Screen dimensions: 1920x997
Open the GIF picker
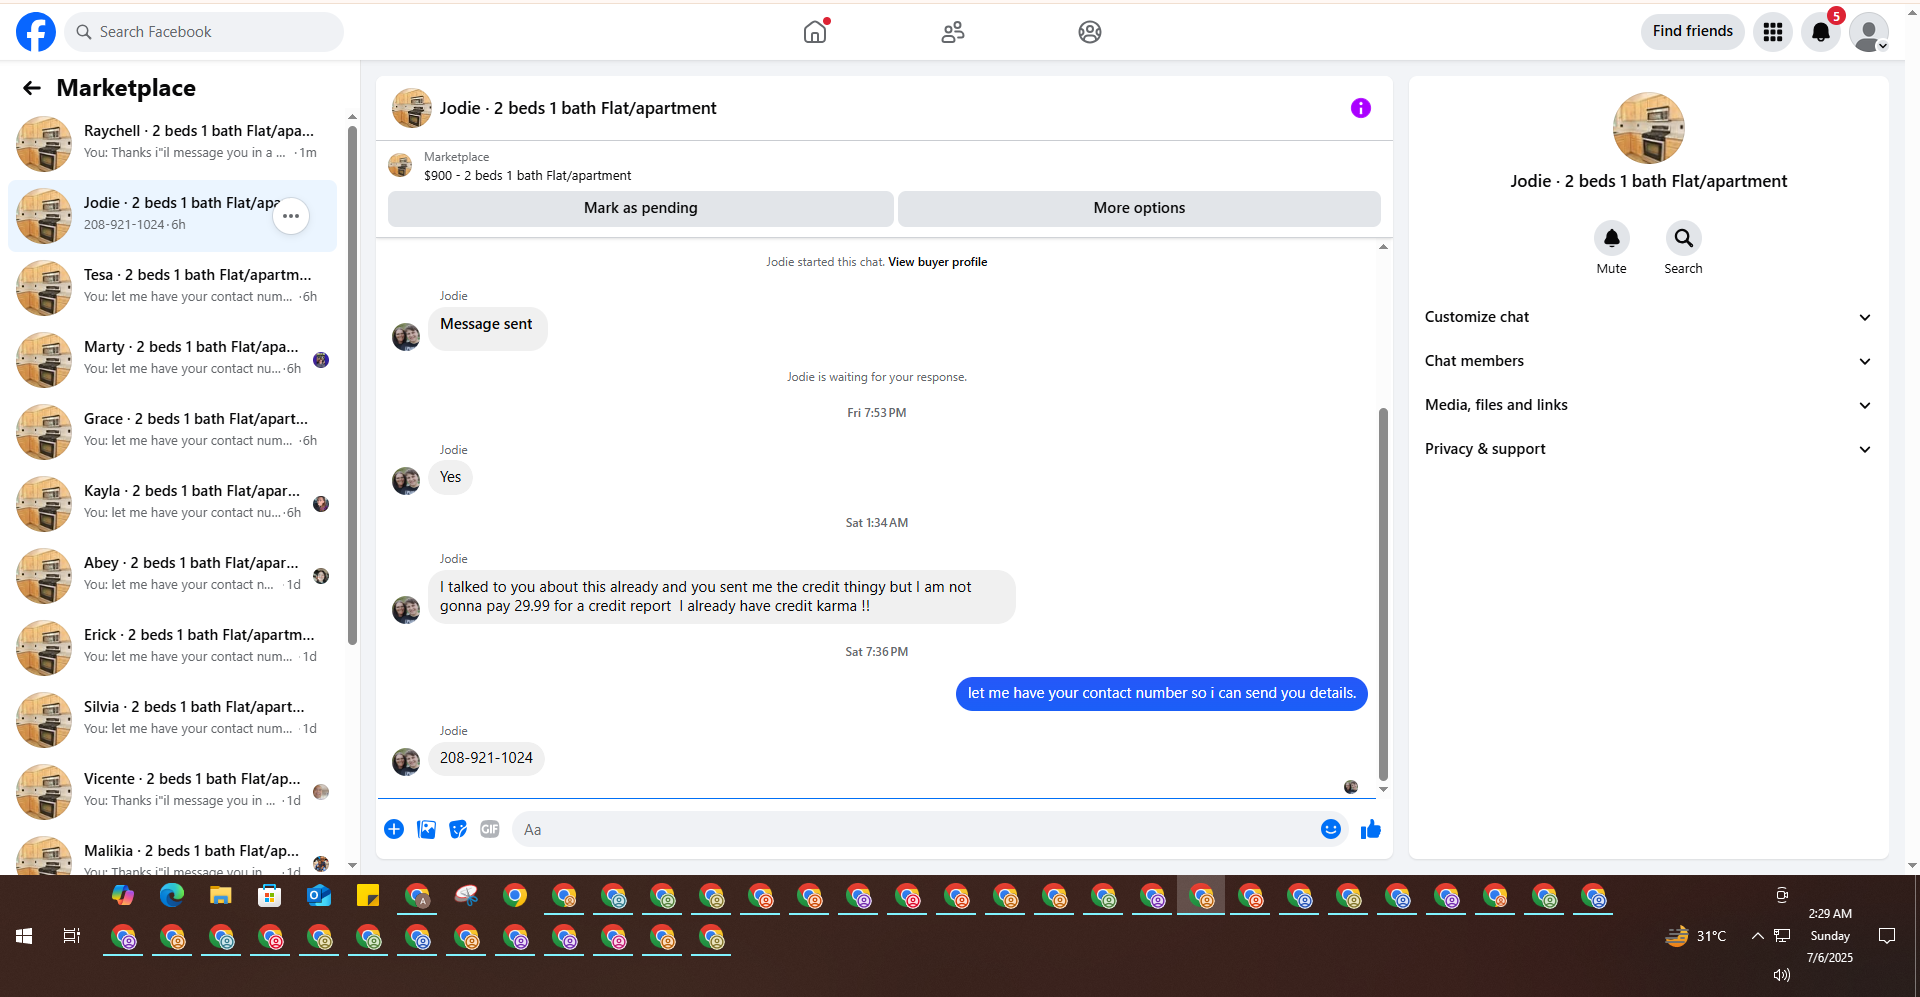point(490,829)
